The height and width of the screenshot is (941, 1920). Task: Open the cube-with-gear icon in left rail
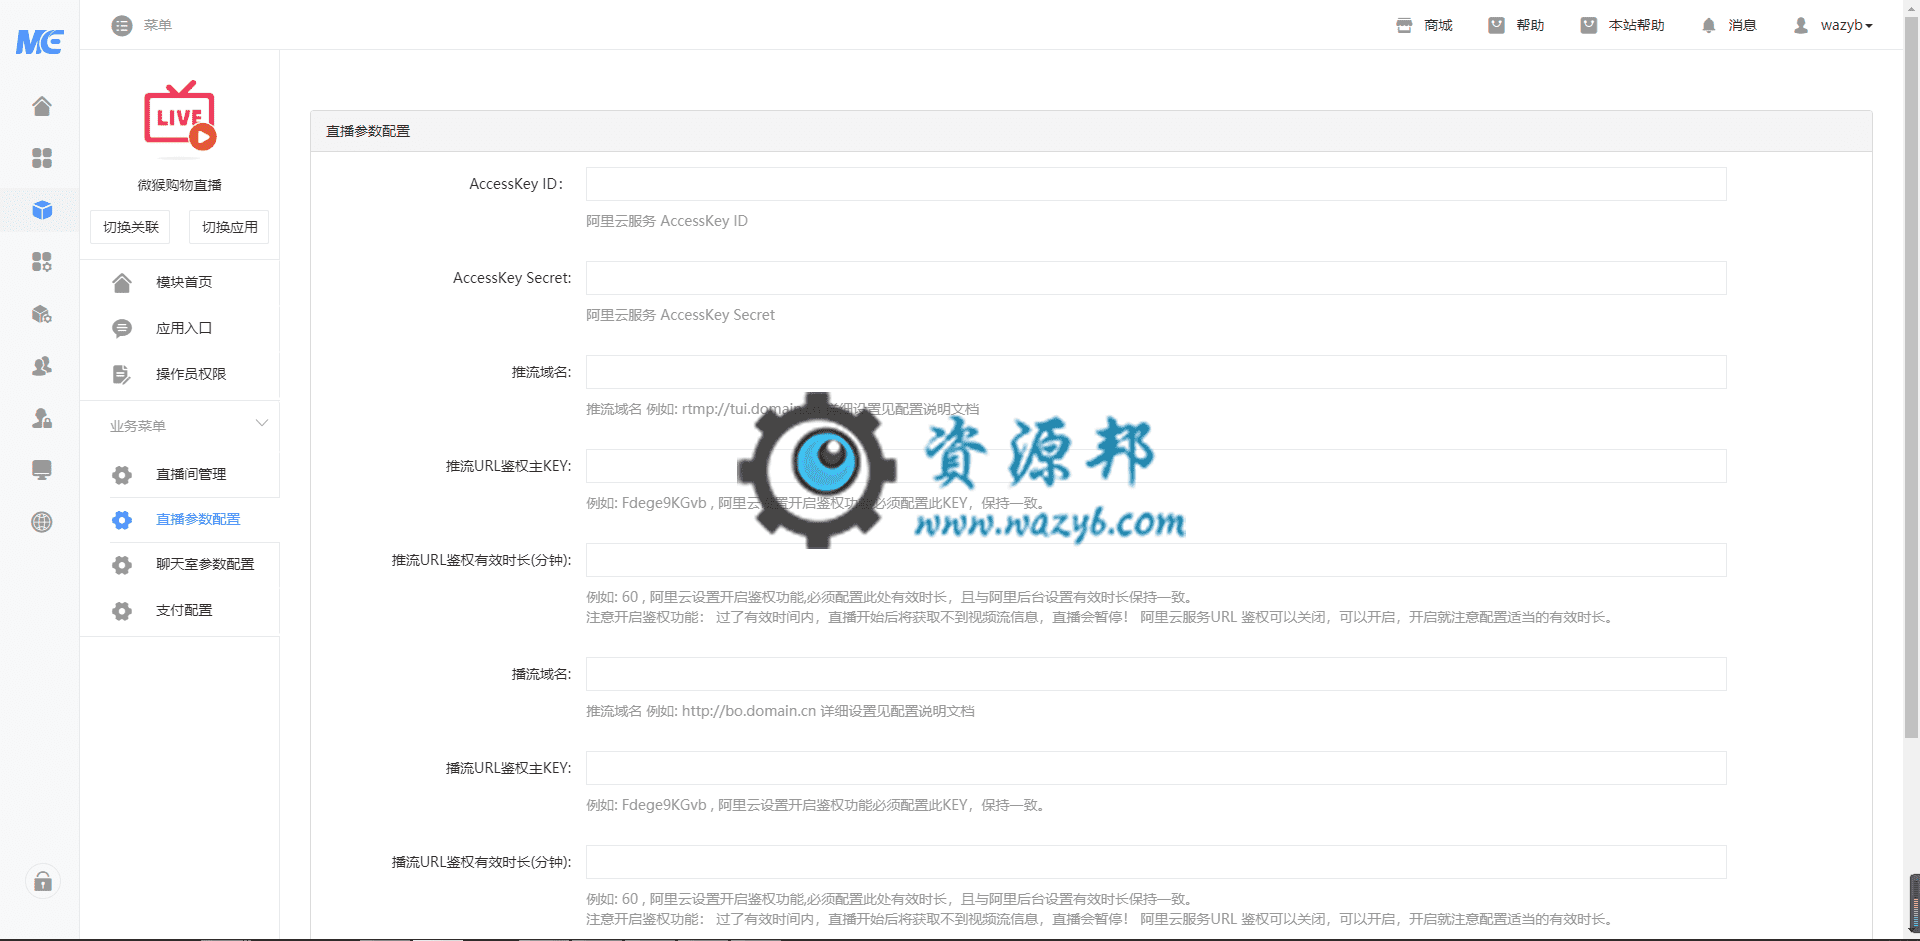point(41,314)
